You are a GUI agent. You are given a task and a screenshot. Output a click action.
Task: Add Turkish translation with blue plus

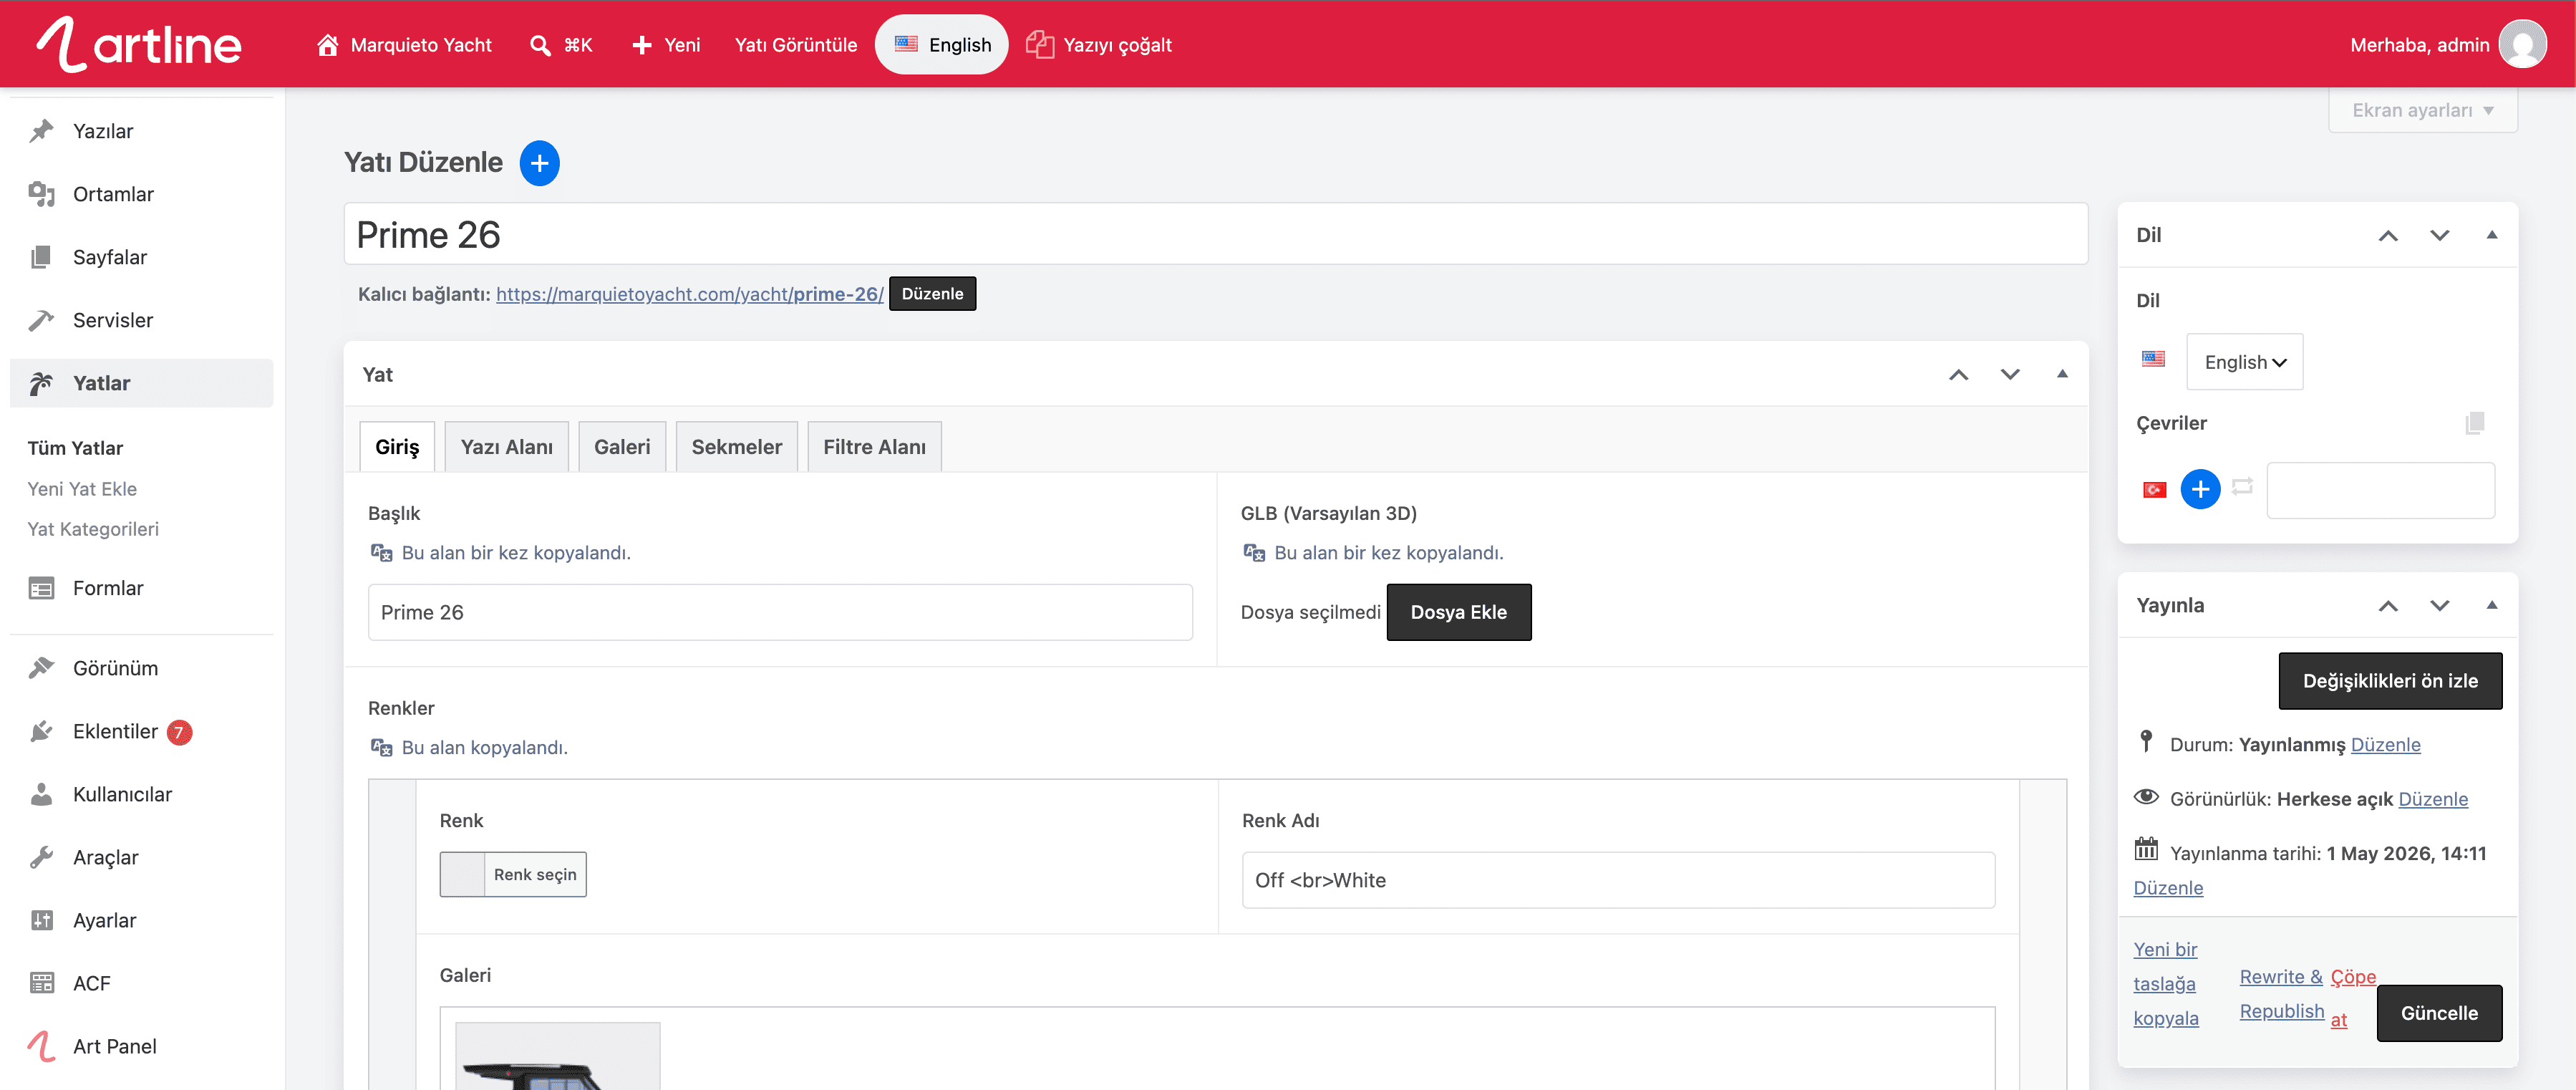[2200, 489]
